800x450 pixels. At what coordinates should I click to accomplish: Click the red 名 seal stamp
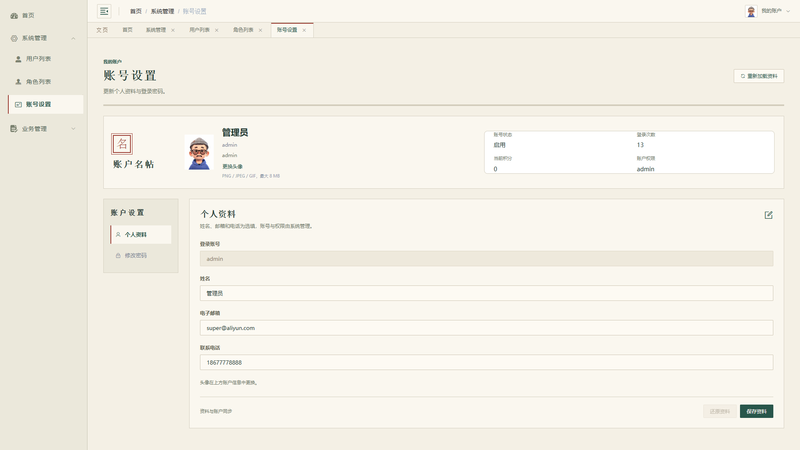[x=122, y=144]
